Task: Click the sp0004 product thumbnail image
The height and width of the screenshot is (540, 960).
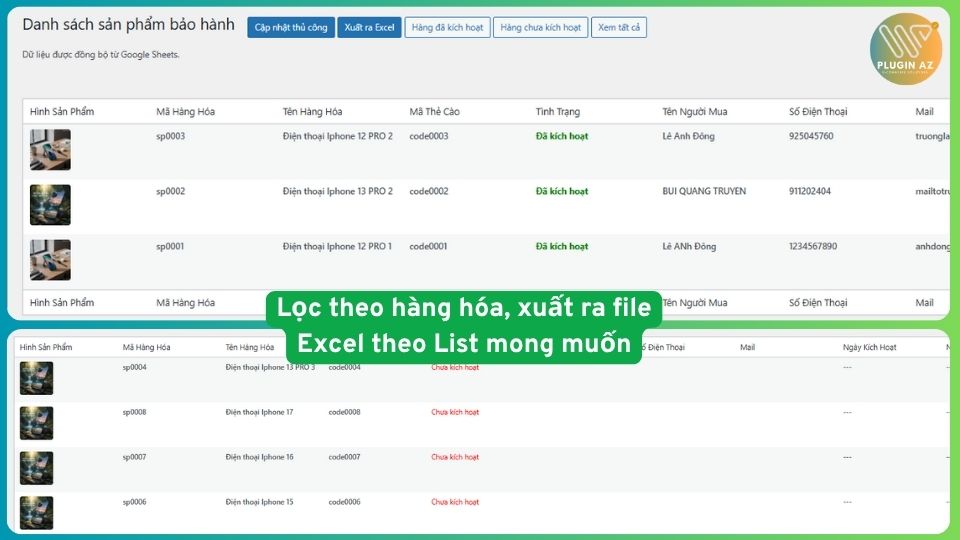Action: pos(37,379)
